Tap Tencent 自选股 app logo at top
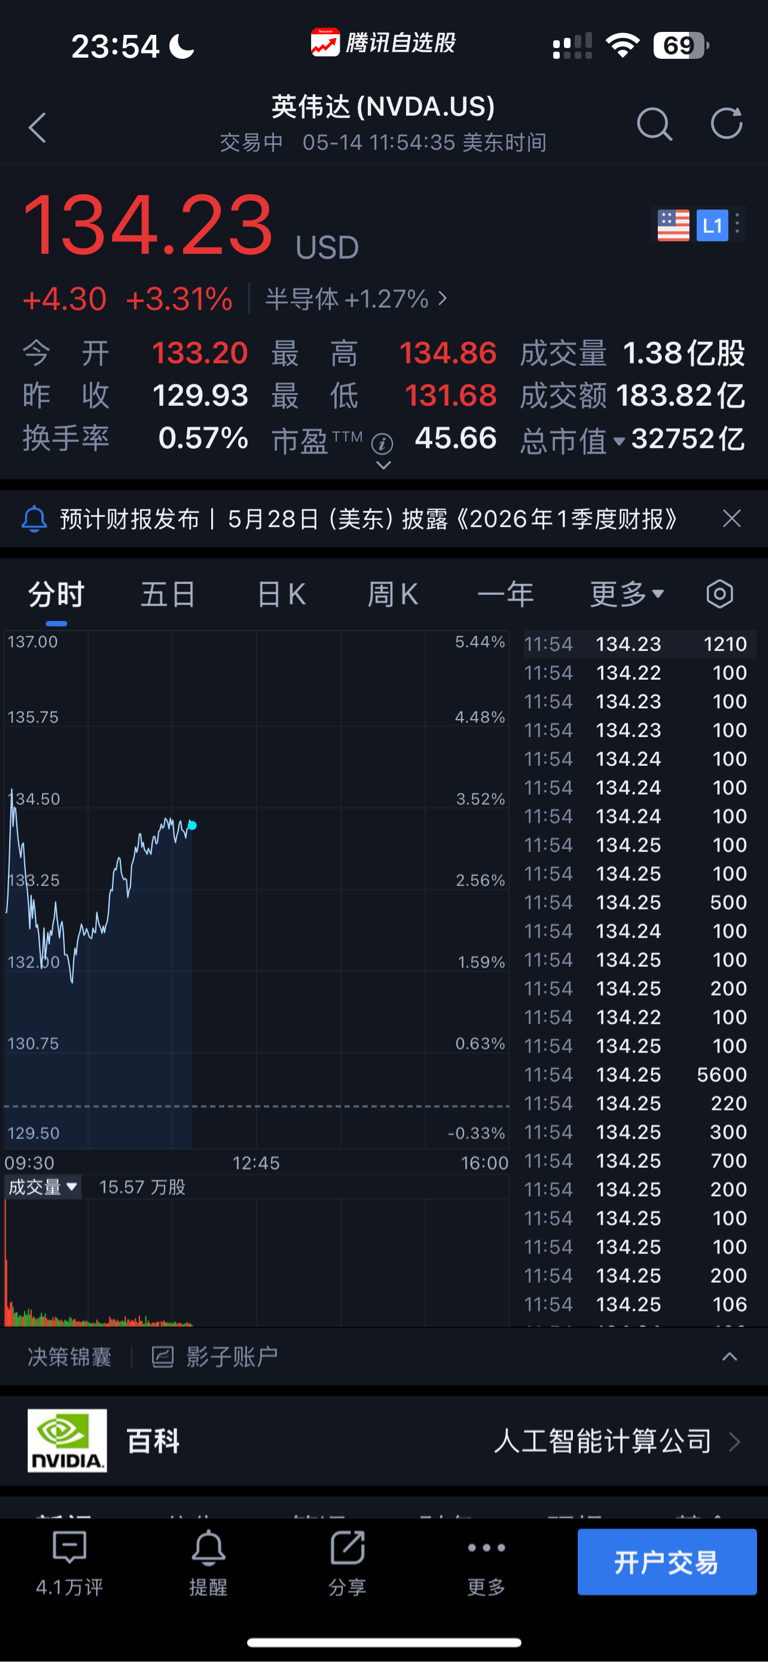This screenshot has height=1662, width=768. click(x=325, y=43)
